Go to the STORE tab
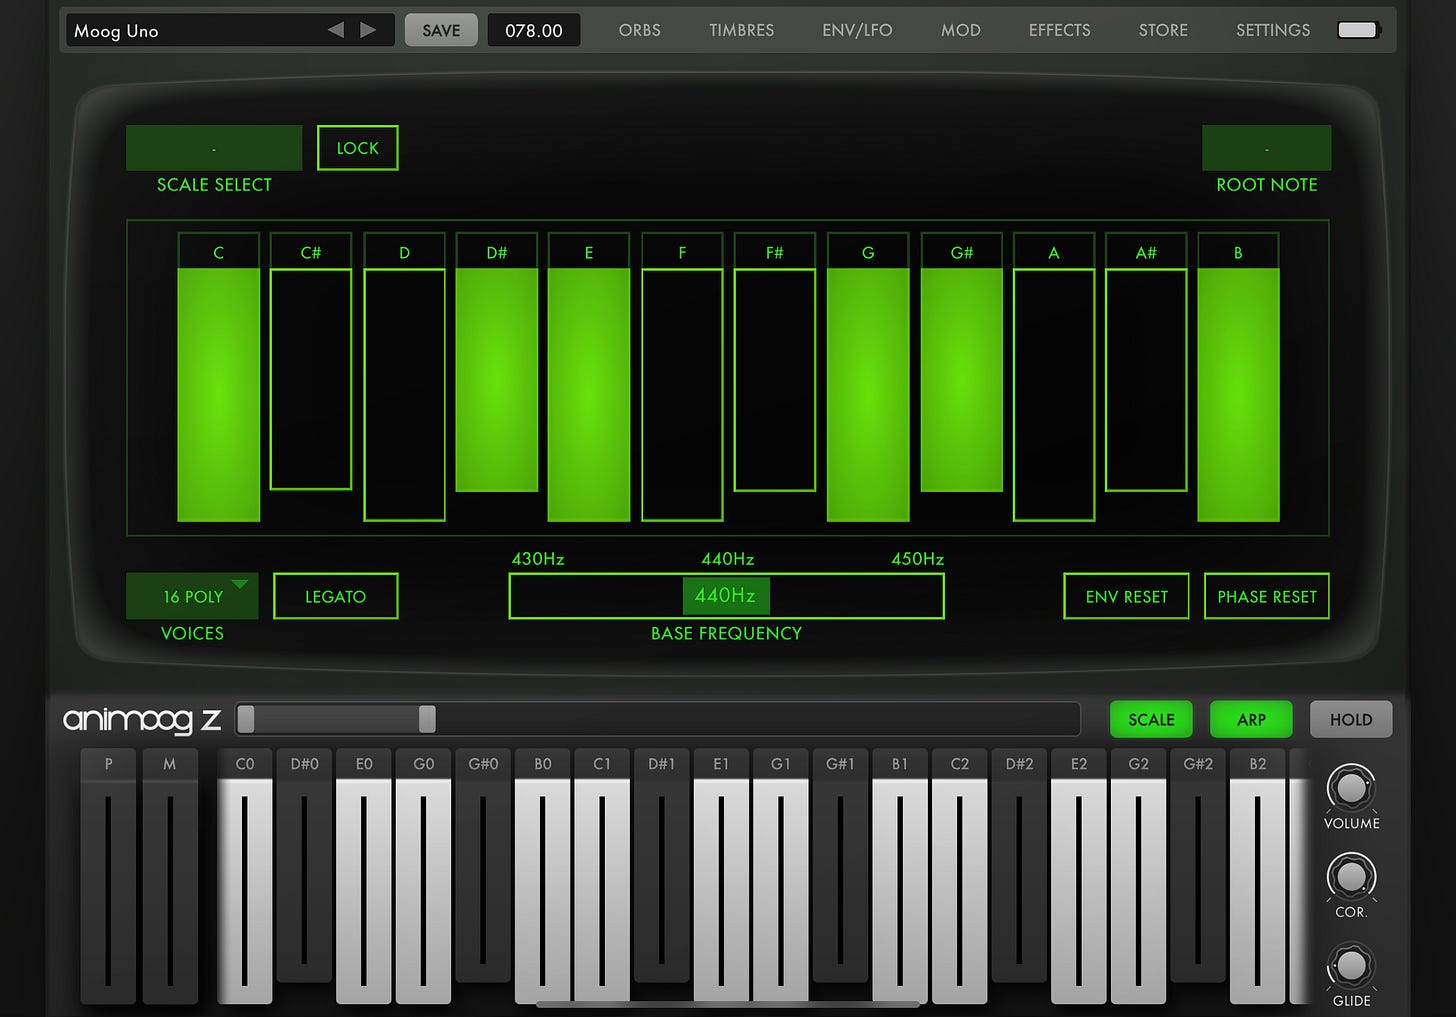This screenshot has height=1017, width=1456. tap(1164, 30)
